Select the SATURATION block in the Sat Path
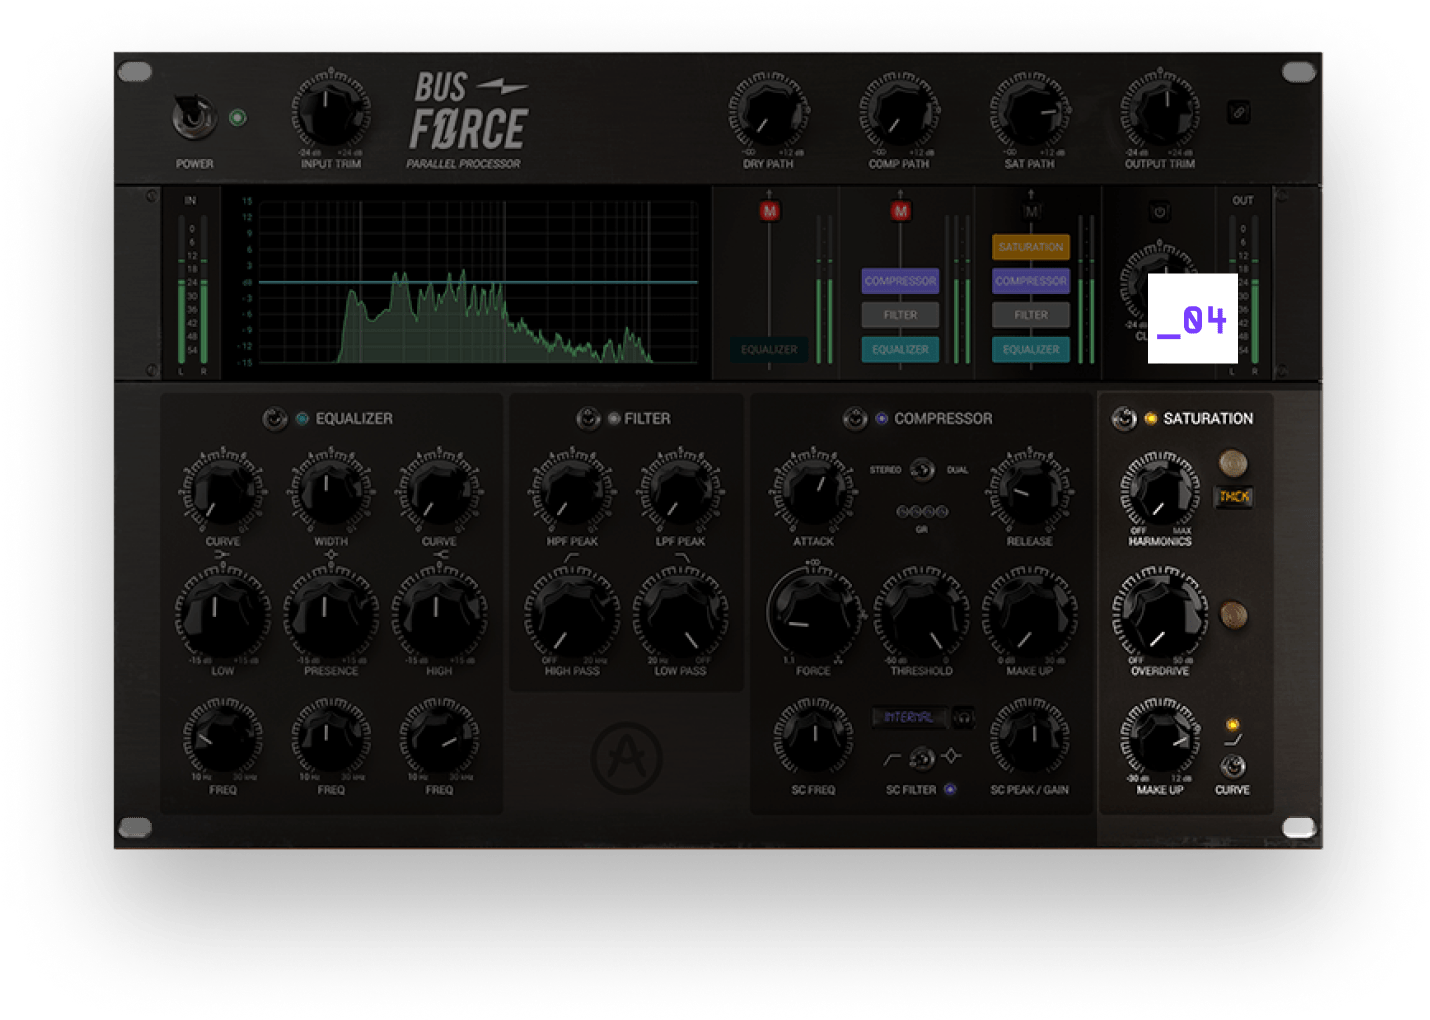 [x=1030, y=247]
